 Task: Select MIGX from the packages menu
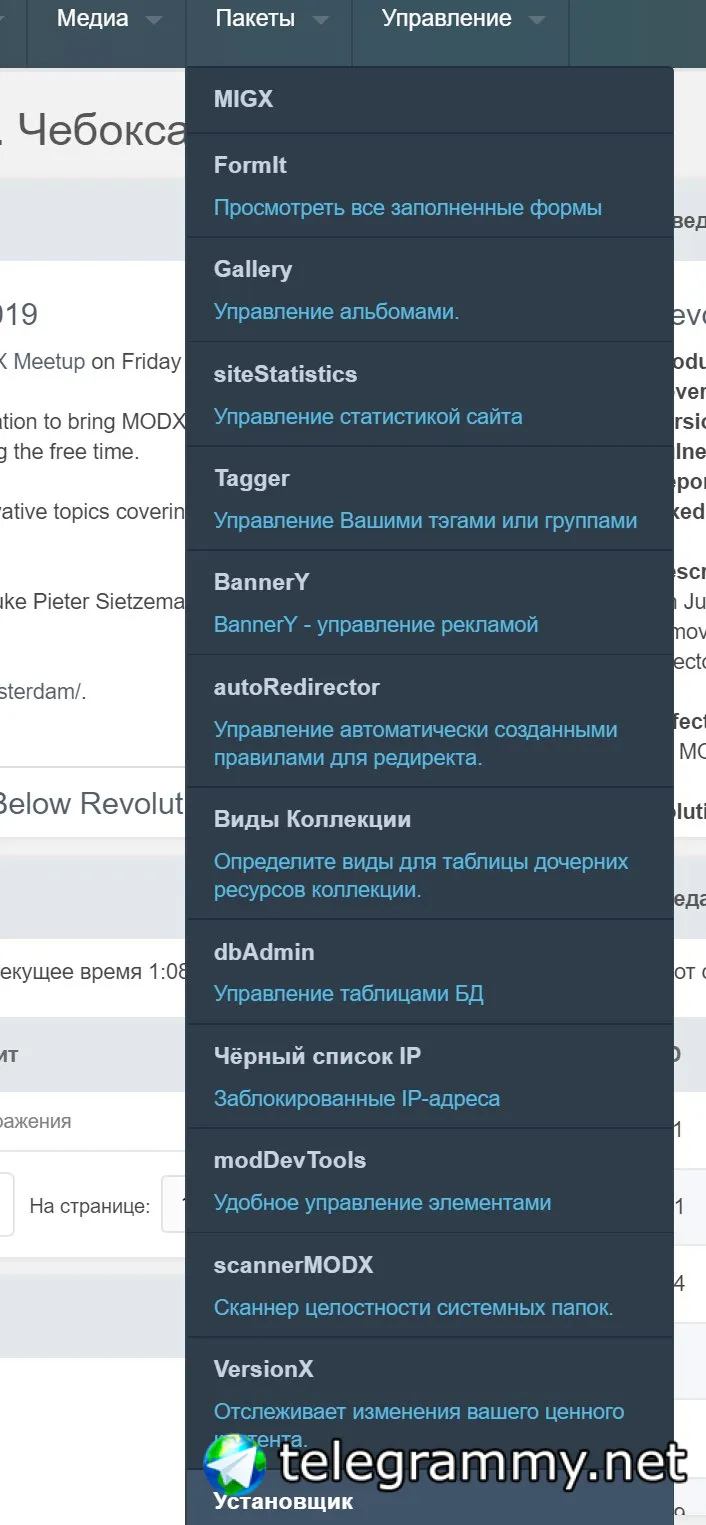(429, 100)
